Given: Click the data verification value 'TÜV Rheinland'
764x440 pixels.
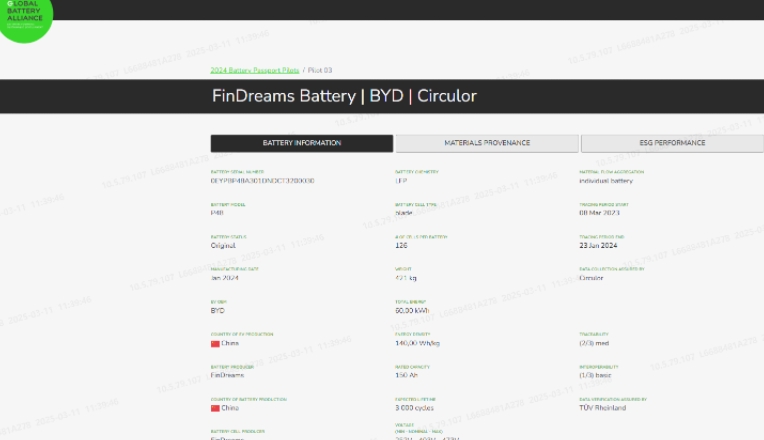Looking at the screenshot, I should pyautogui.click(x=602, y=408).
